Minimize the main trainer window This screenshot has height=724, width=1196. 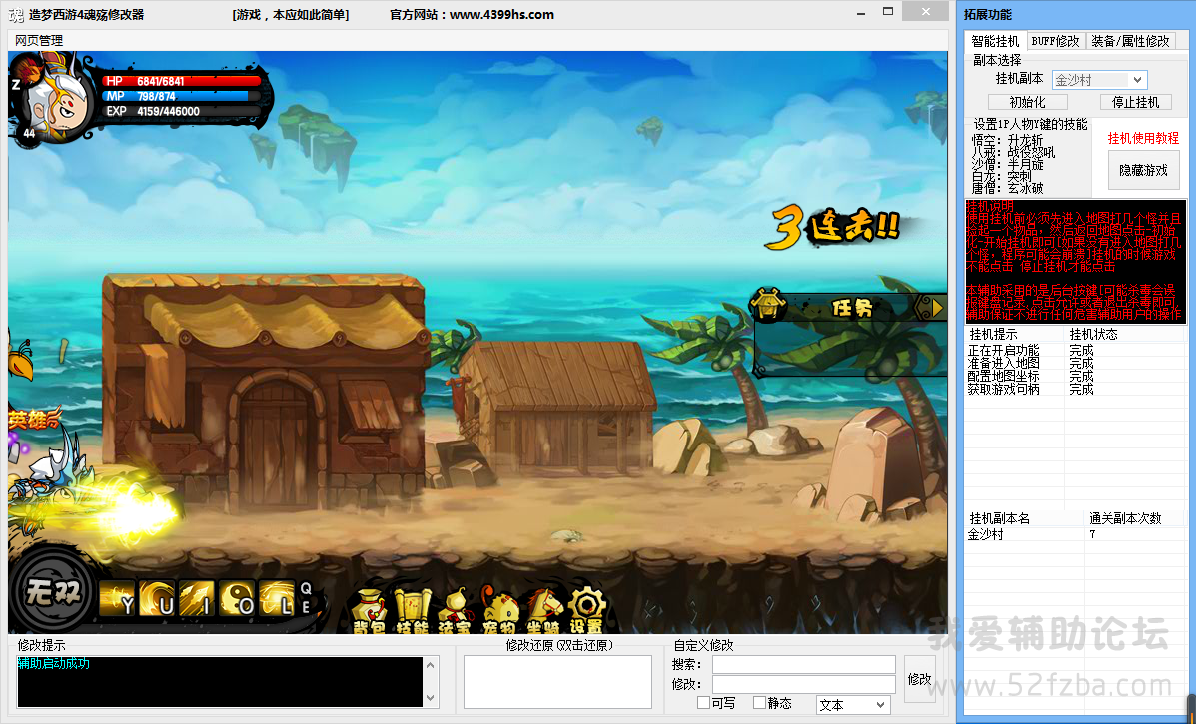point(861,12)
